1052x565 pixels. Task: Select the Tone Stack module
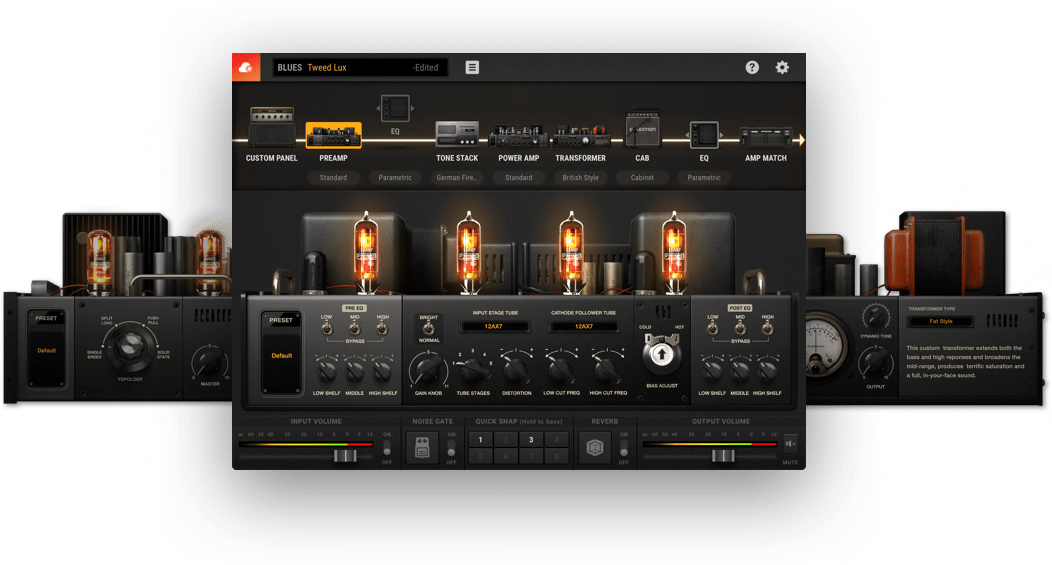pos(457,134)
